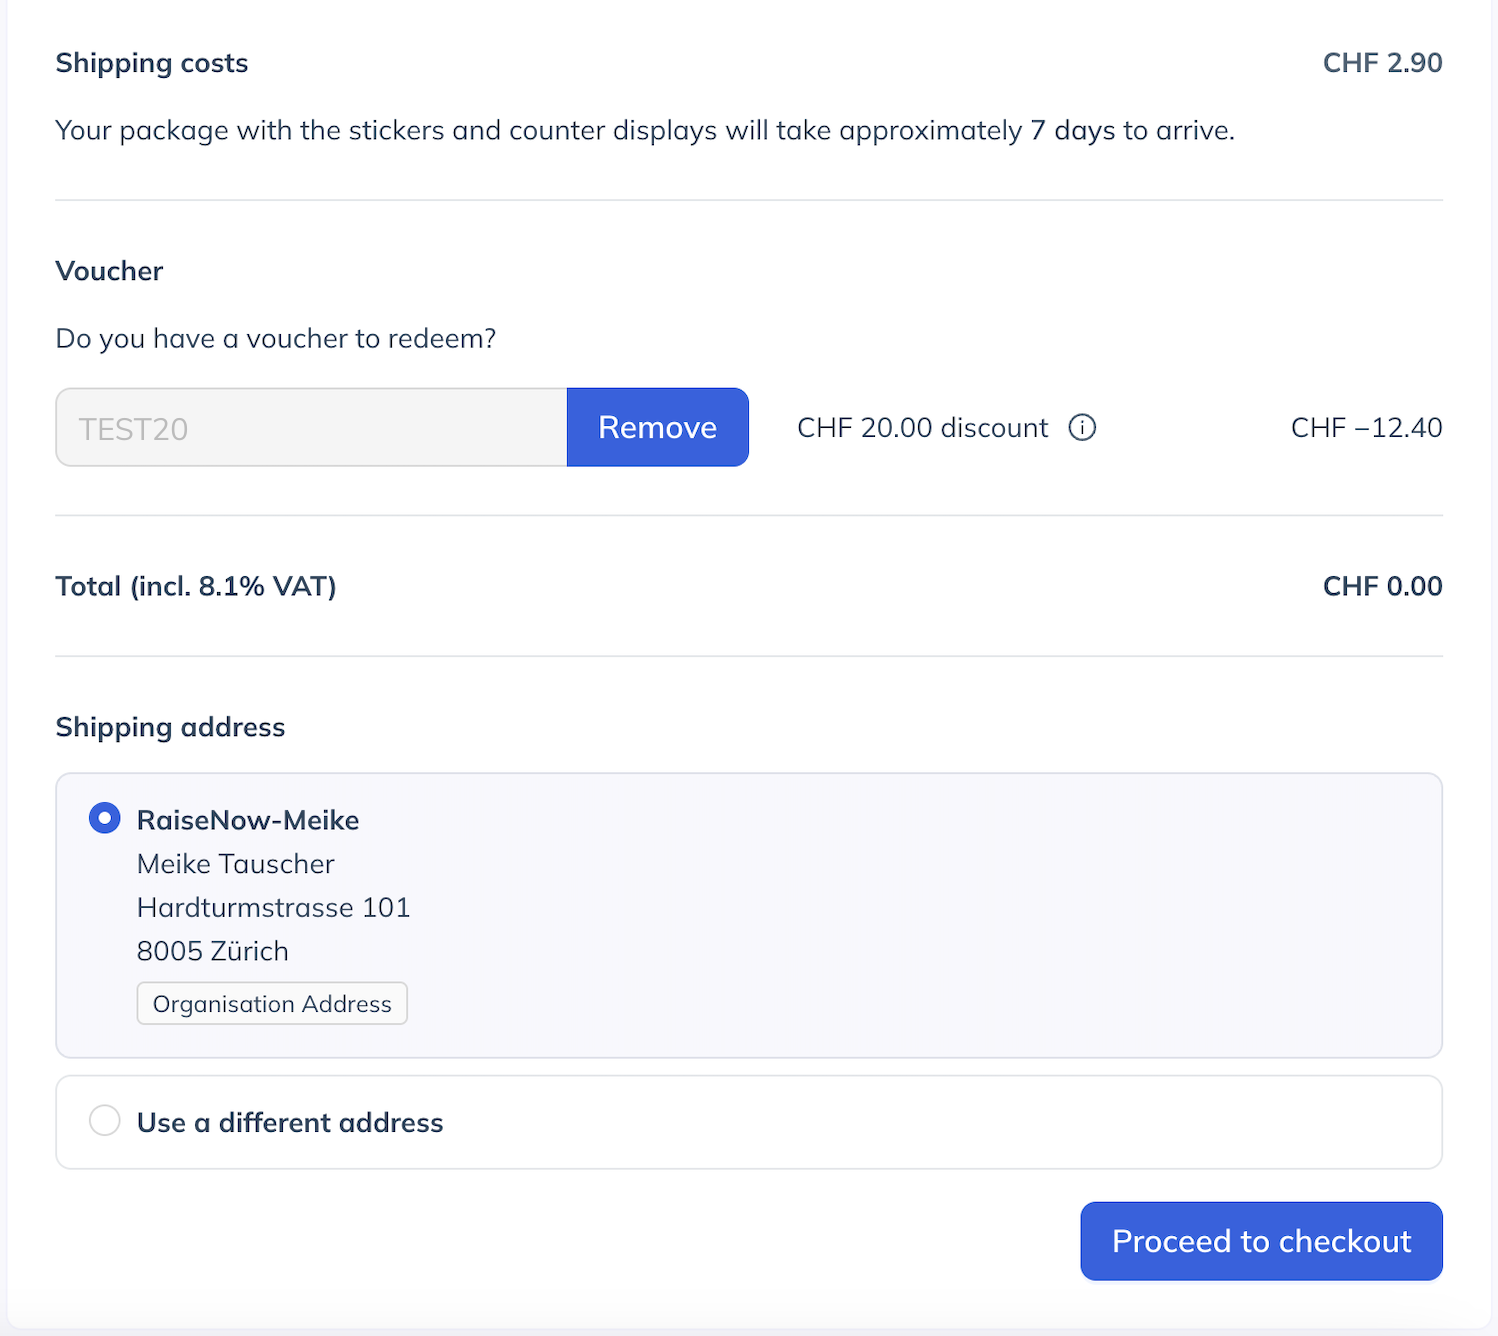Select Use a different address radio button

[x=104, y=1120]
